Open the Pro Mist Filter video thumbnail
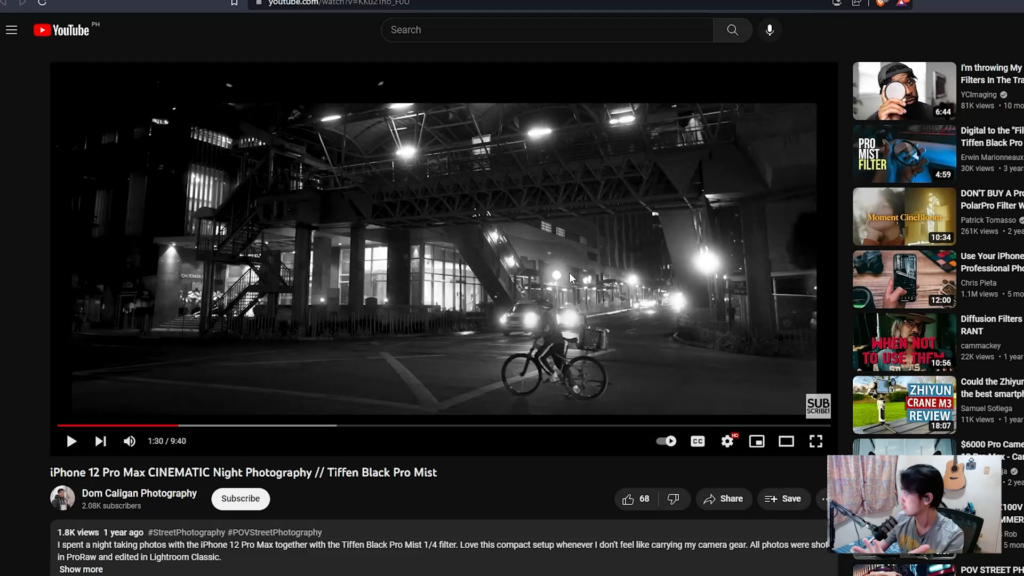1024x576 pixels. (x=904, y=153)
